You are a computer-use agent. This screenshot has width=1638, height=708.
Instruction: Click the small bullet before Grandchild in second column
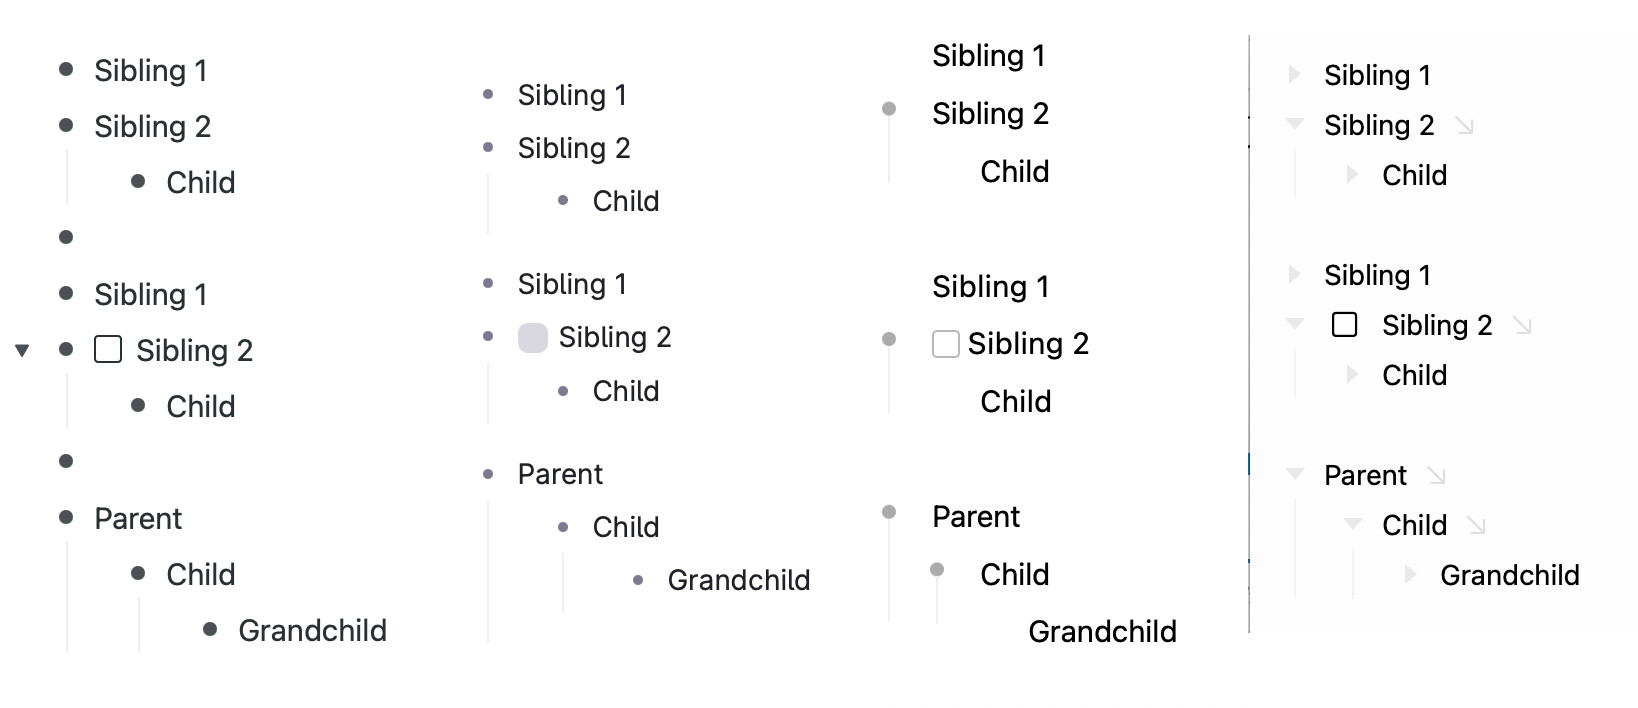pos(638,580)
